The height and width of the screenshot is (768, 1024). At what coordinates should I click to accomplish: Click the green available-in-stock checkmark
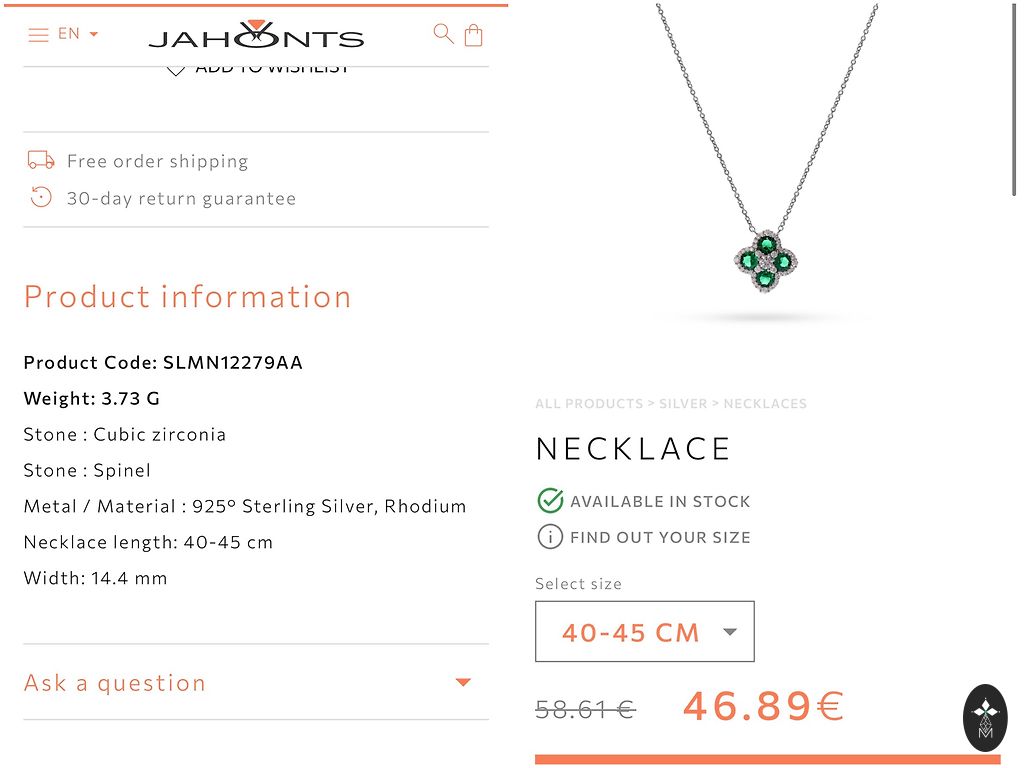[550, 501]
